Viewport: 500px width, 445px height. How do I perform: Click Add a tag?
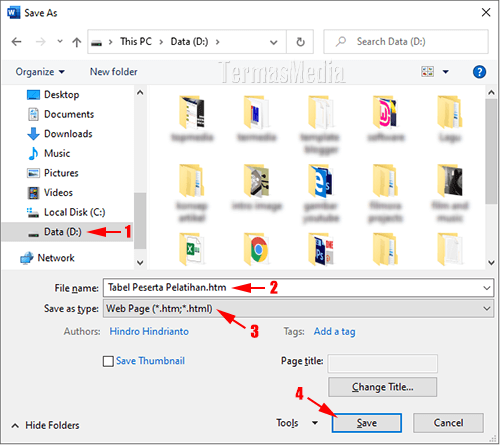click(334, 332)
